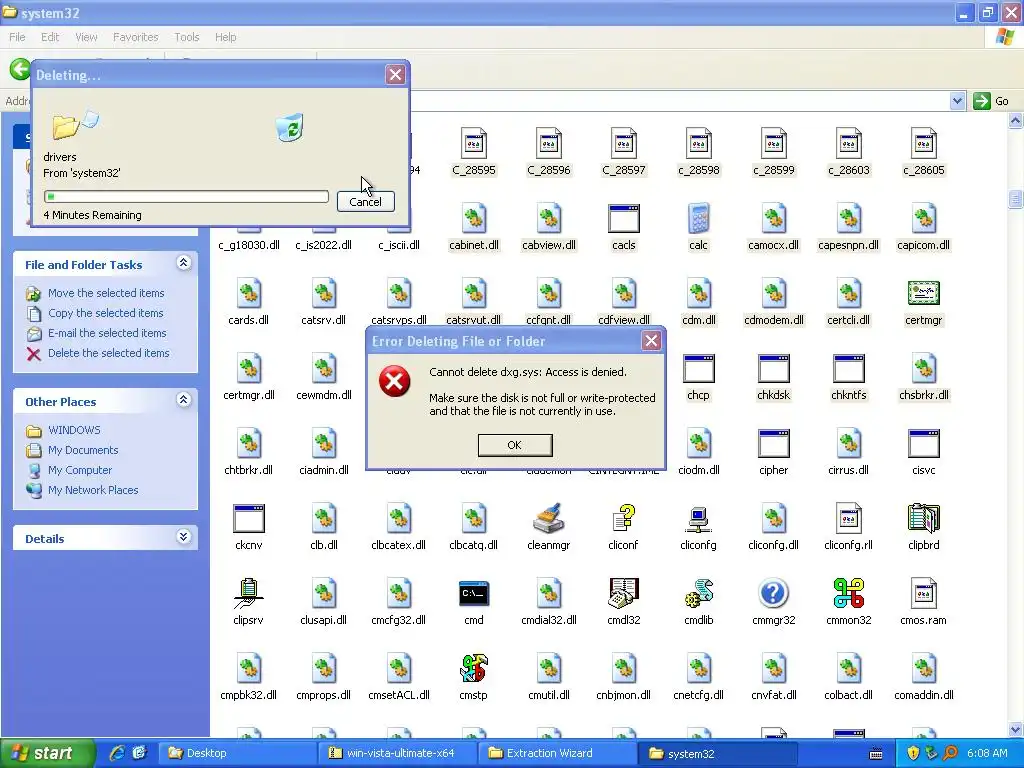Click the vertical scrollbar down arrow
This screenshot has height=768, width=1024.
[1016, 729]
